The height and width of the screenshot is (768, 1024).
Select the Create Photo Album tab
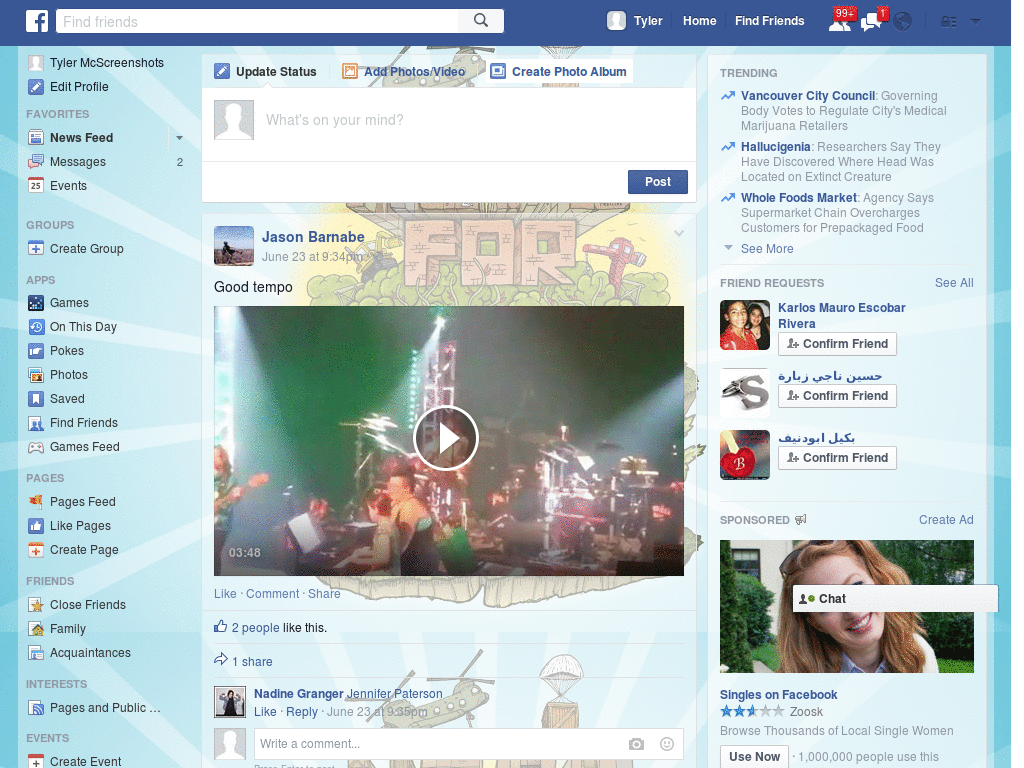559,72
